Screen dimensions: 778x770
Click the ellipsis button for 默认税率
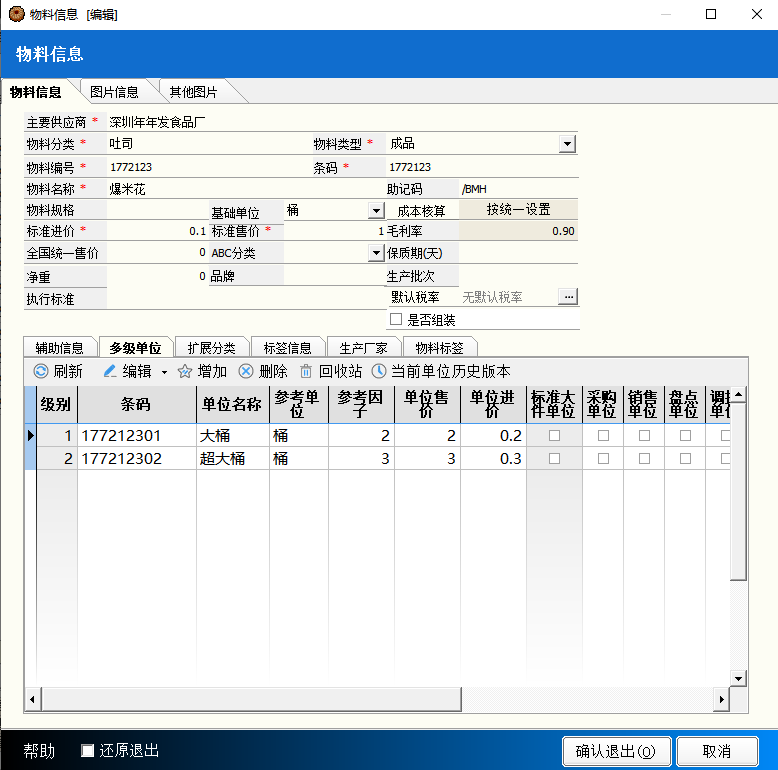point(568,297)
